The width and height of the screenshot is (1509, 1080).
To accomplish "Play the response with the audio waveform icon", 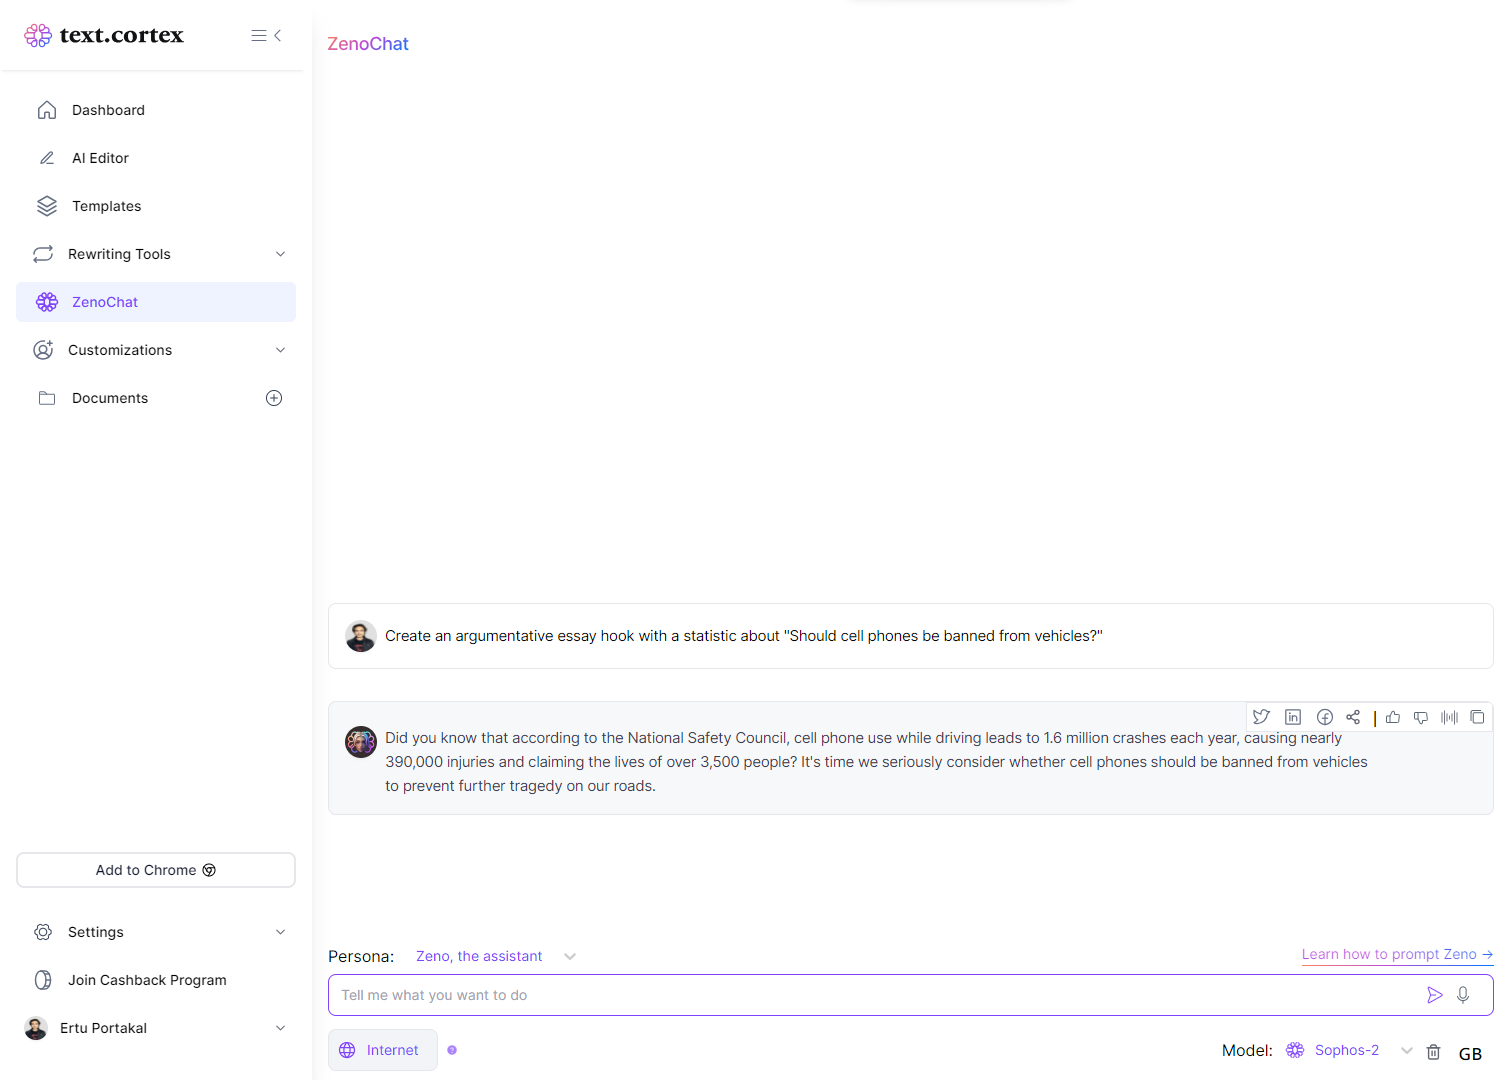I will click(x=1449, y=717).
